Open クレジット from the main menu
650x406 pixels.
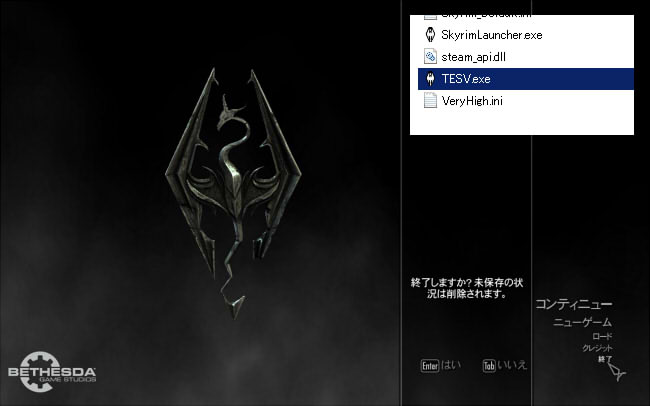(597, 348)
